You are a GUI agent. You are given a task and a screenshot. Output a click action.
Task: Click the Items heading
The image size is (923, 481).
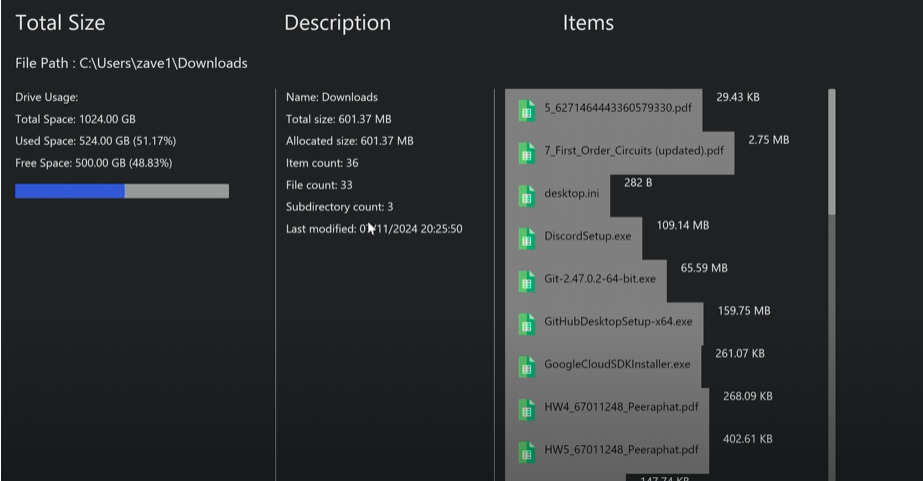click(588, 23)
